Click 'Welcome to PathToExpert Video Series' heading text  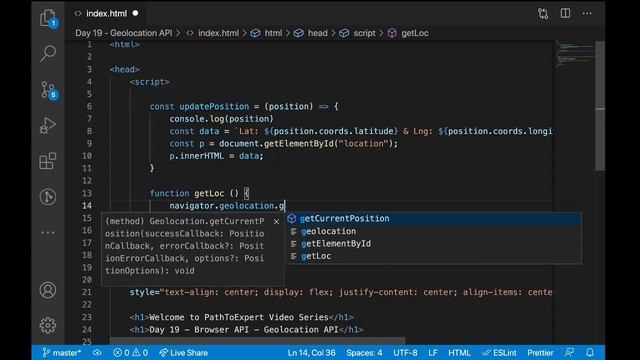pyautogui.click(x=239, y=317)
